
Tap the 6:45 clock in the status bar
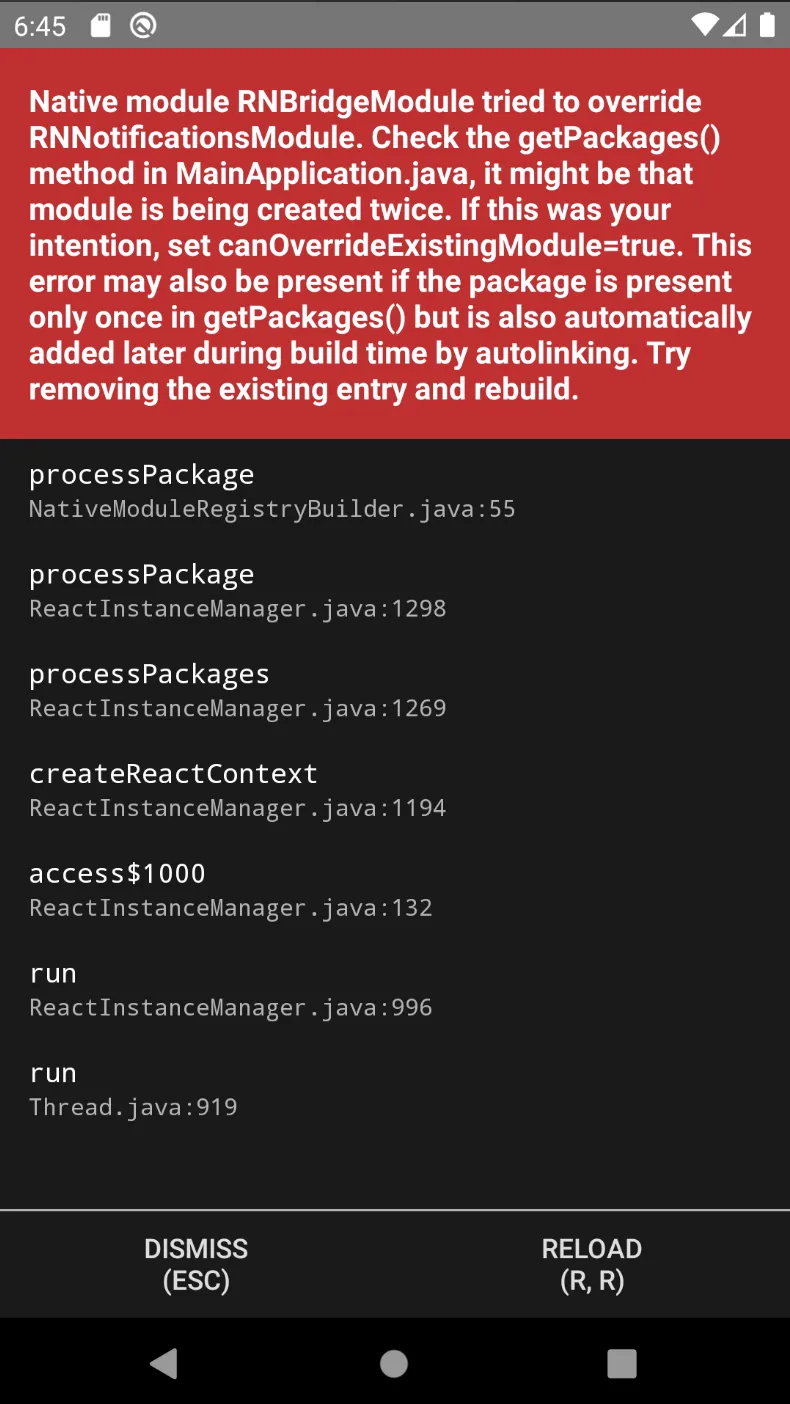tap(40, 25)
